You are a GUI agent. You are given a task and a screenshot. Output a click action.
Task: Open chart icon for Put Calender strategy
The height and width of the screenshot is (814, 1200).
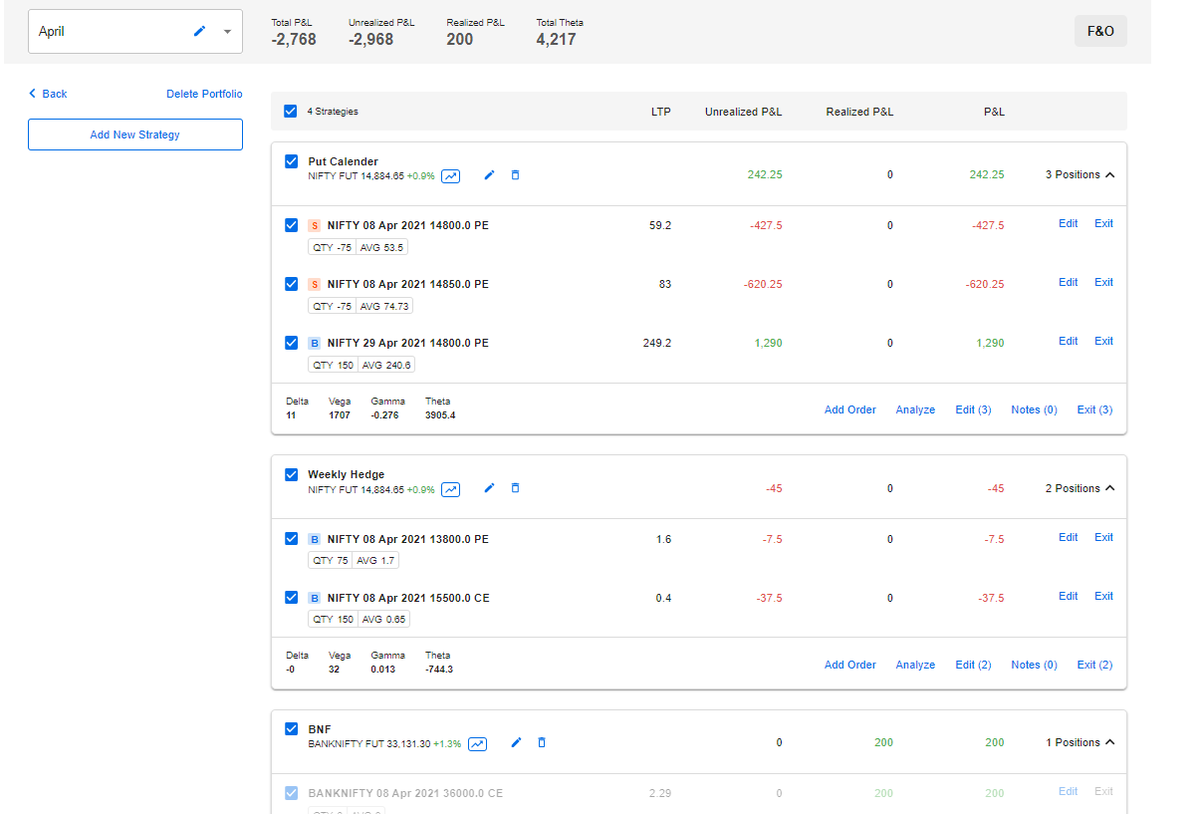(x=451, y=176)
